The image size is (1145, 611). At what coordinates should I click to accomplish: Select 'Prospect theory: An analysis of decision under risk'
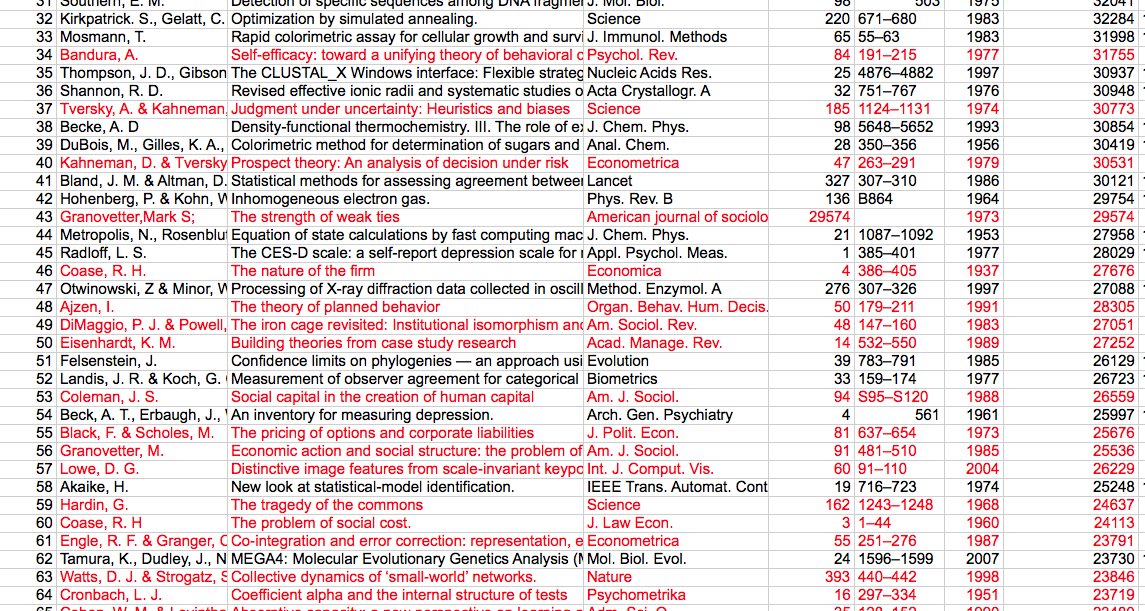click(406, 163)
